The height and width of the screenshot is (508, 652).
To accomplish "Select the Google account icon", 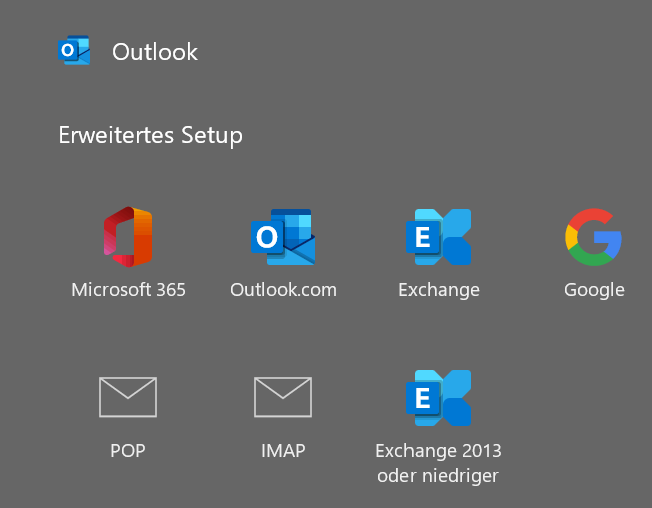I will tap(593, 237).
